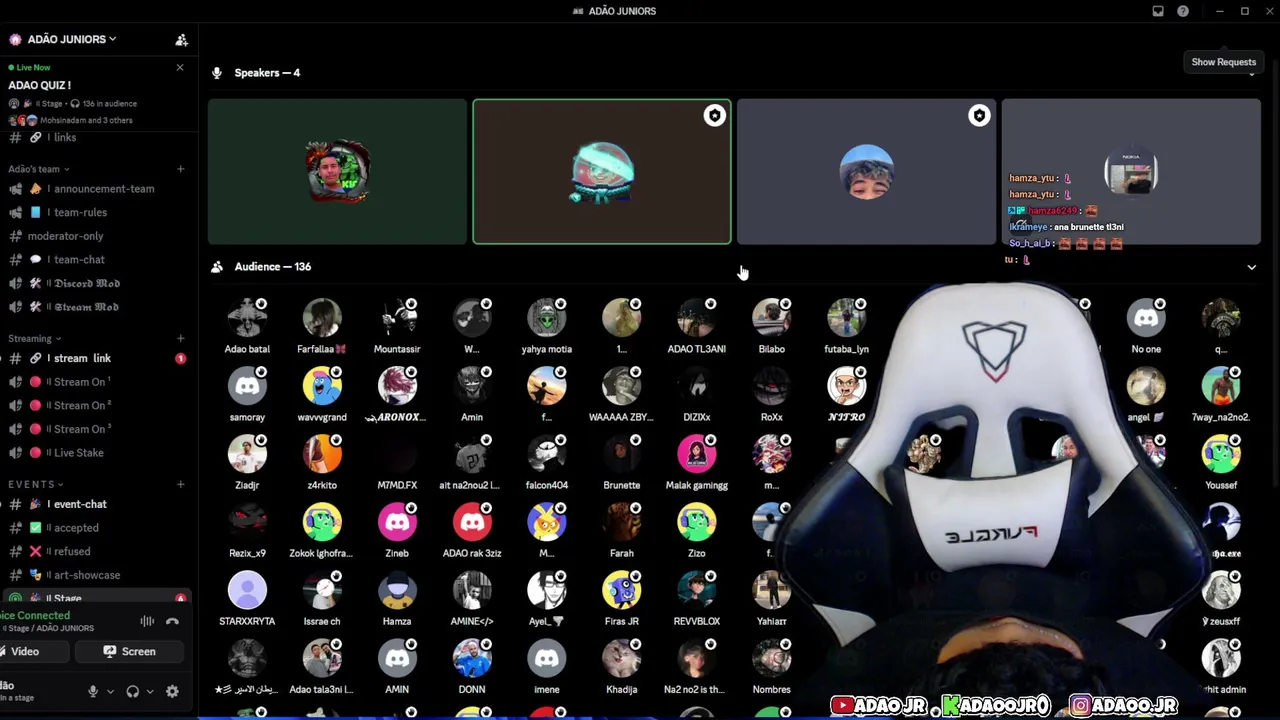Add a channel to the EVENTS category
The width and height of the screenshot is (1280, 720).
[180, 485]
